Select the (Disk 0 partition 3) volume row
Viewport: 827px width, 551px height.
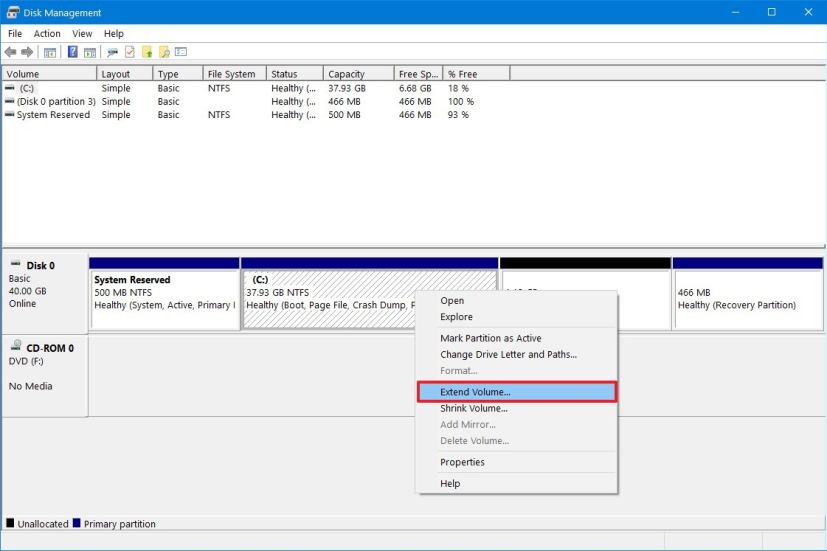56,101
